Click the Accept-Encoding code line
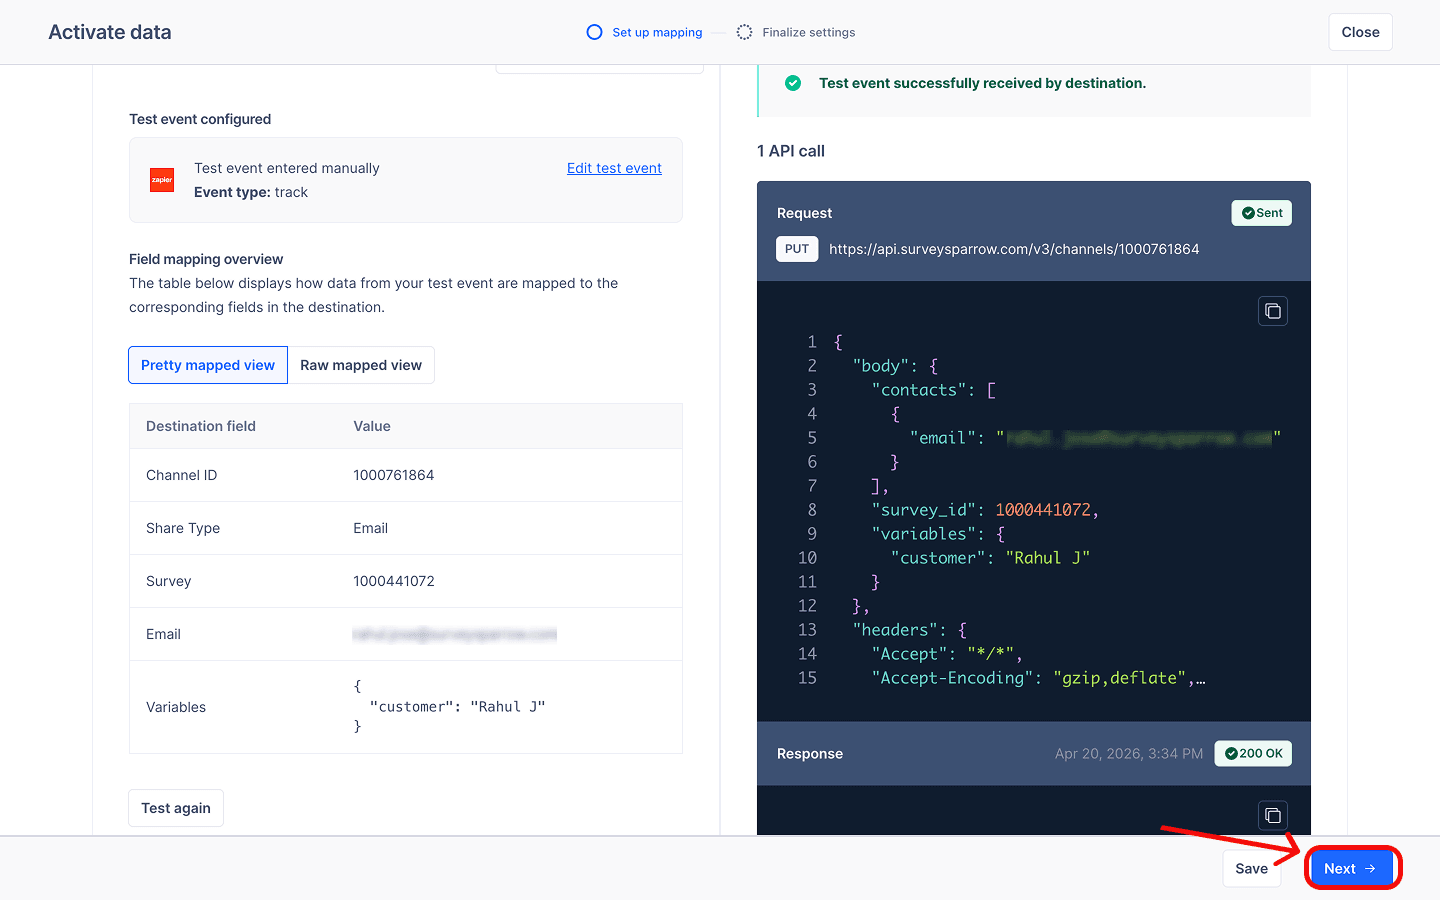The width and height of the screenshot is (1440, 900). click(x=1038, y=678)
